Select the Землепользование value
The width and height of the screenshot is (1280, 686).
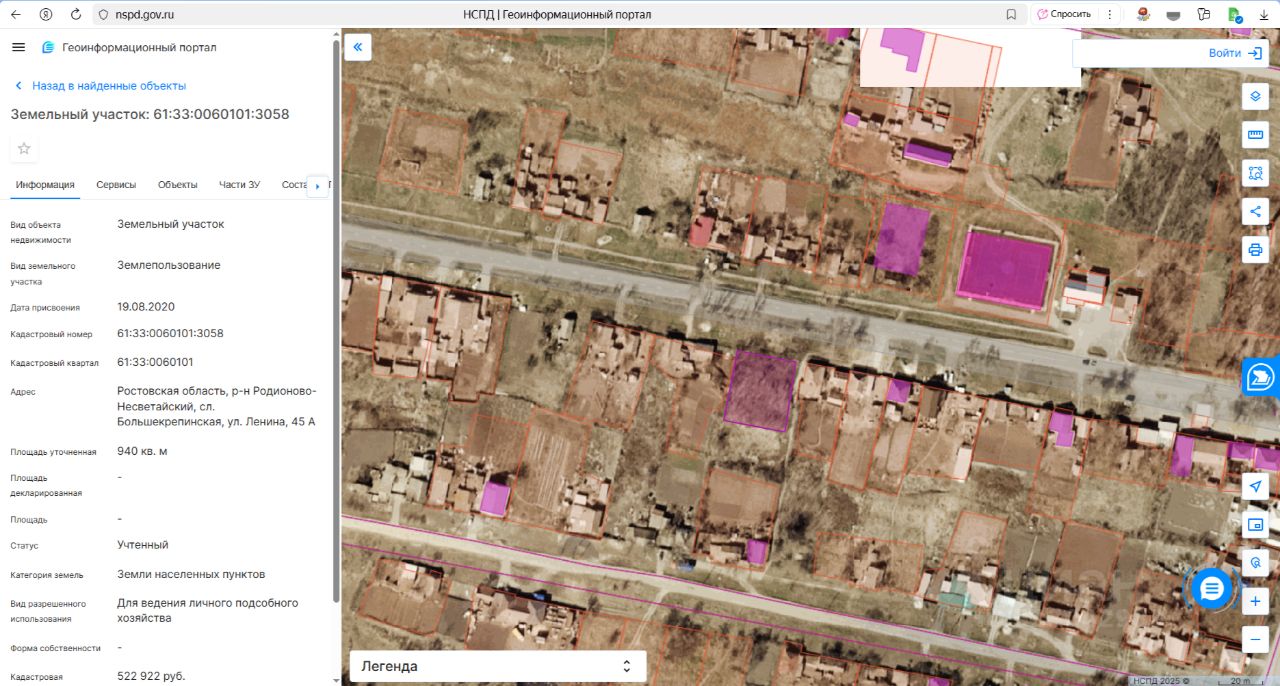(169, 265)
